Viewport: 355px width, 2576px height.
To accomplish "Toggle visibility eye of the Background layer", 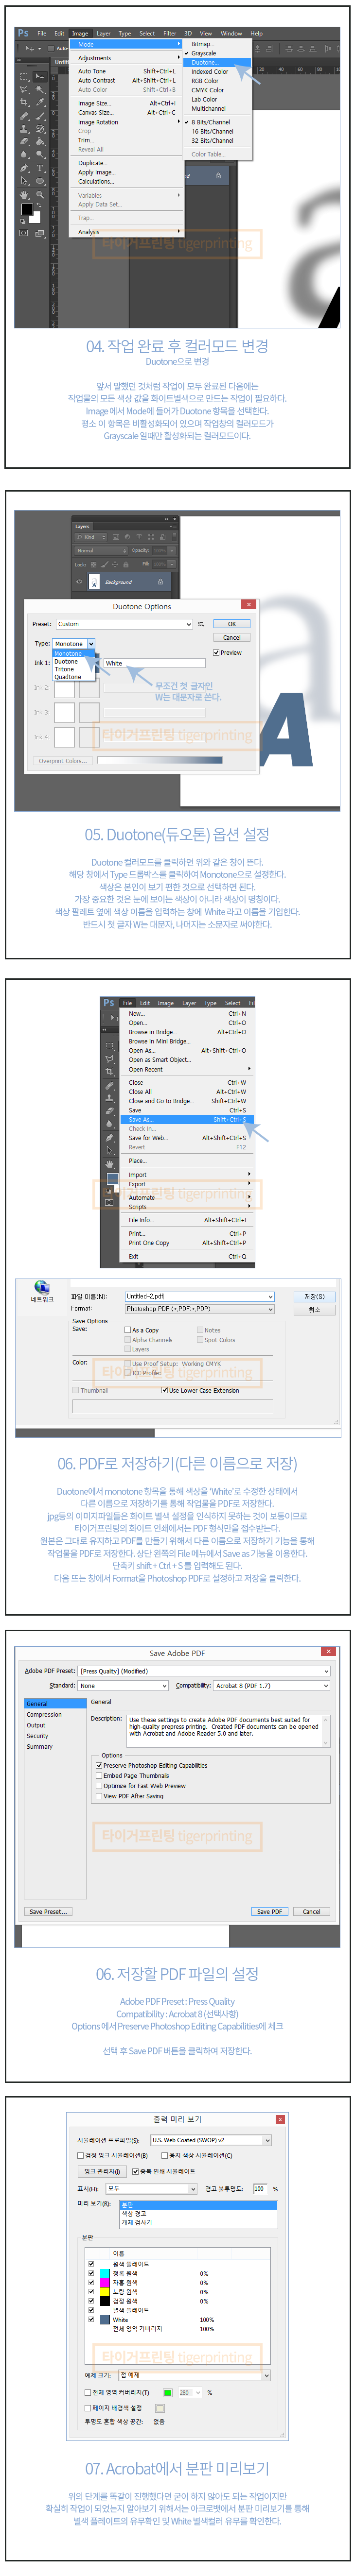I will click(79, 581).
